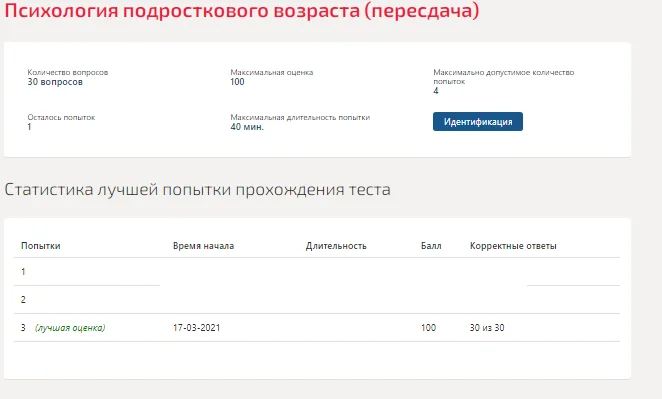Select attempt row number 1

(317, 271)
